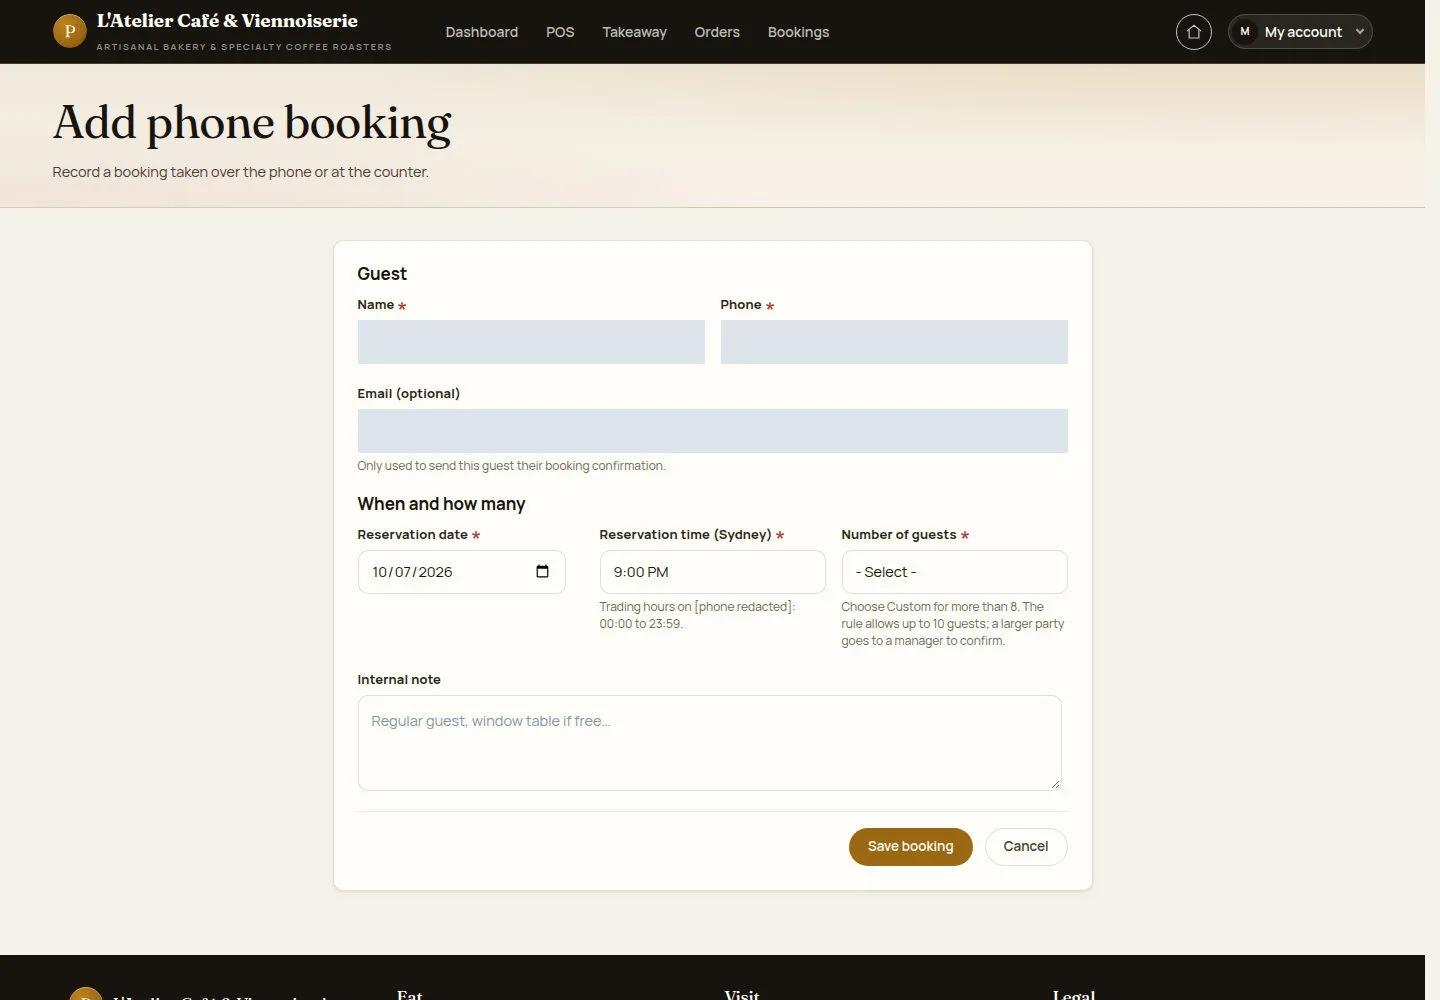The image size is (1440, 1000).
Task: Grab the Internal note resize handle
Action: 1055,784
